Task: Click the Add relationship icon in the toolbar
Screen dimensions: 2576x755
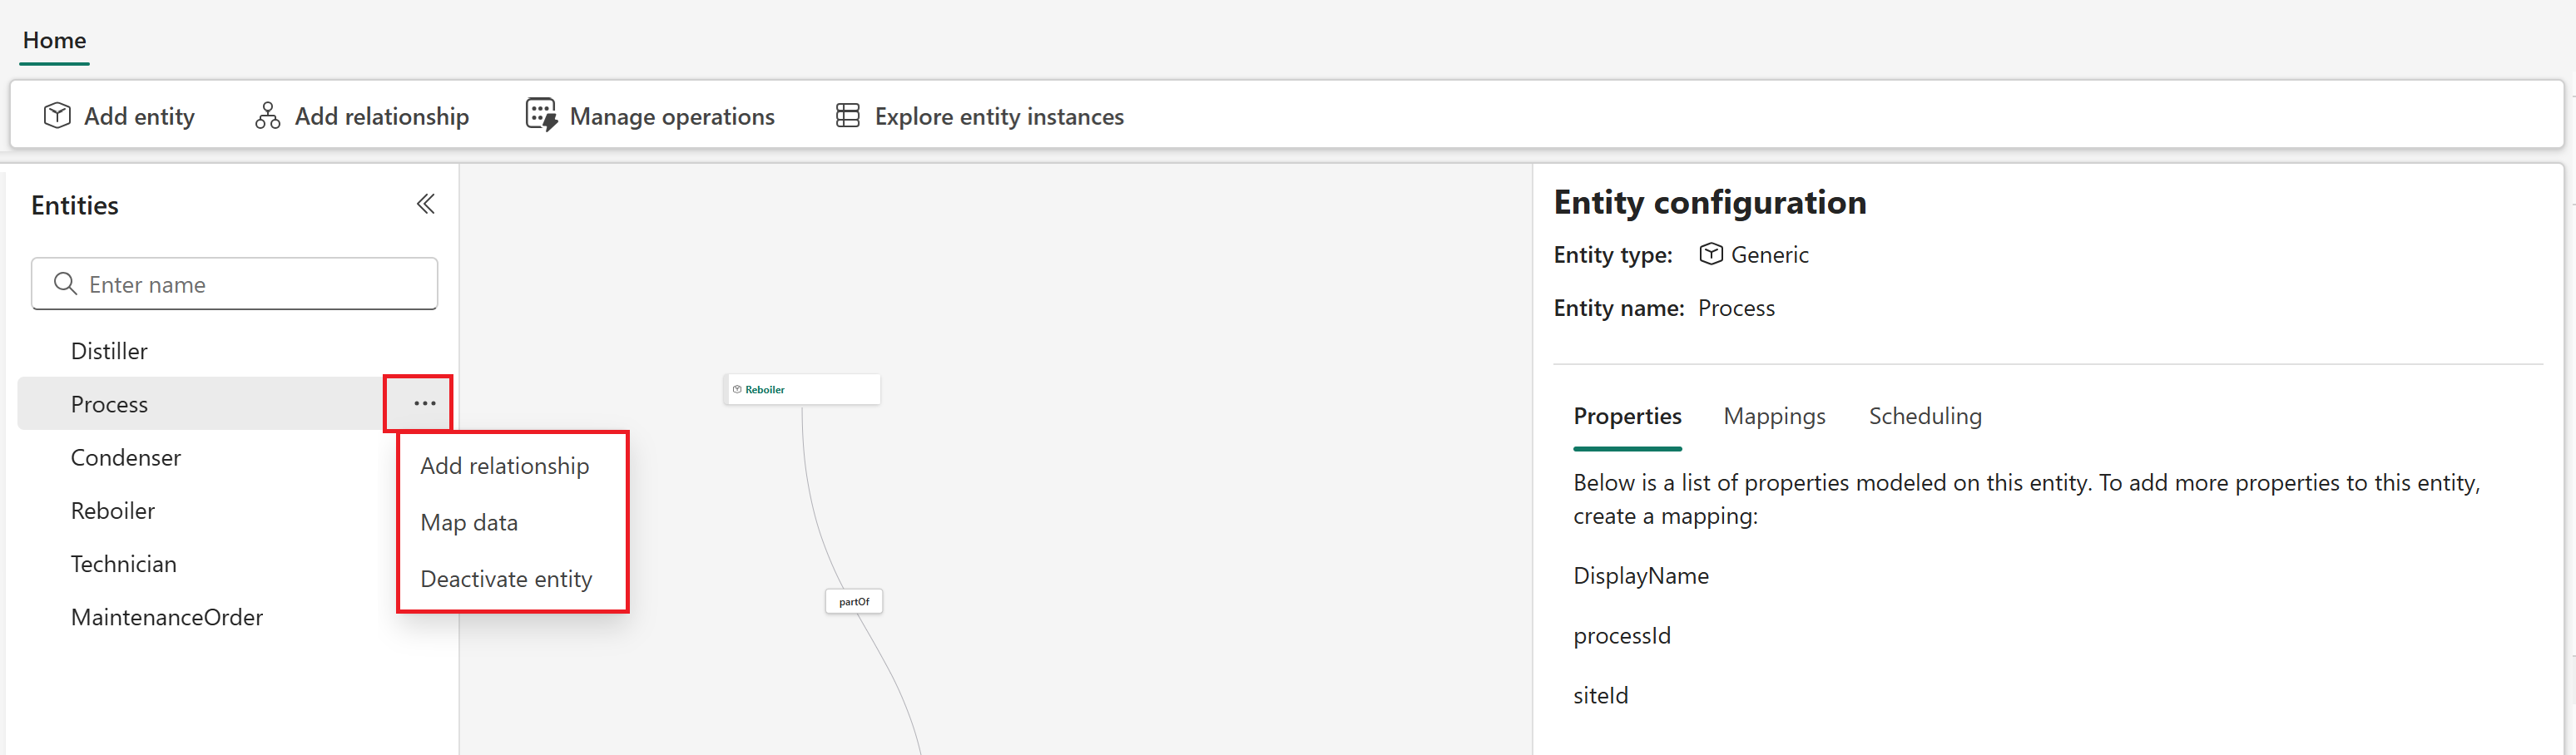Action: click(266, 115)
